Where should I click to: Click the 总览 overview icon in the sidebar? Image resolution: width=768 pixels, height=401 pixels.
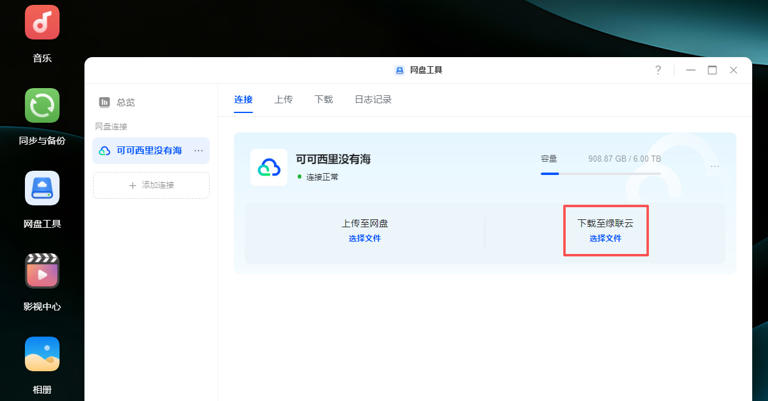tap(104, 102)
